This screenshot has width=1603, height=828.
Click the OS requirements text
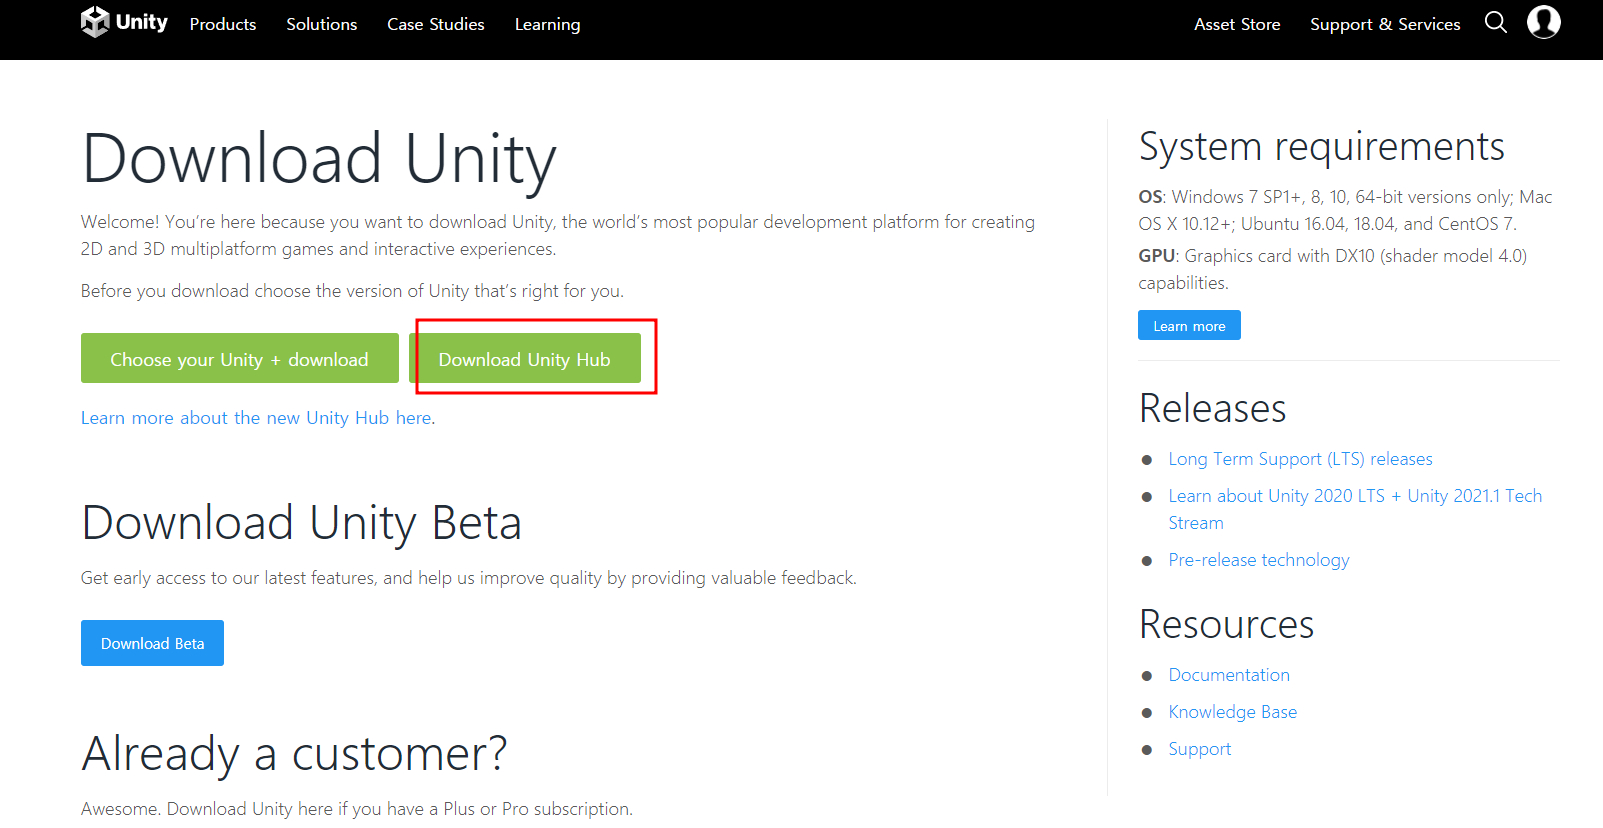coord(1346,210)
